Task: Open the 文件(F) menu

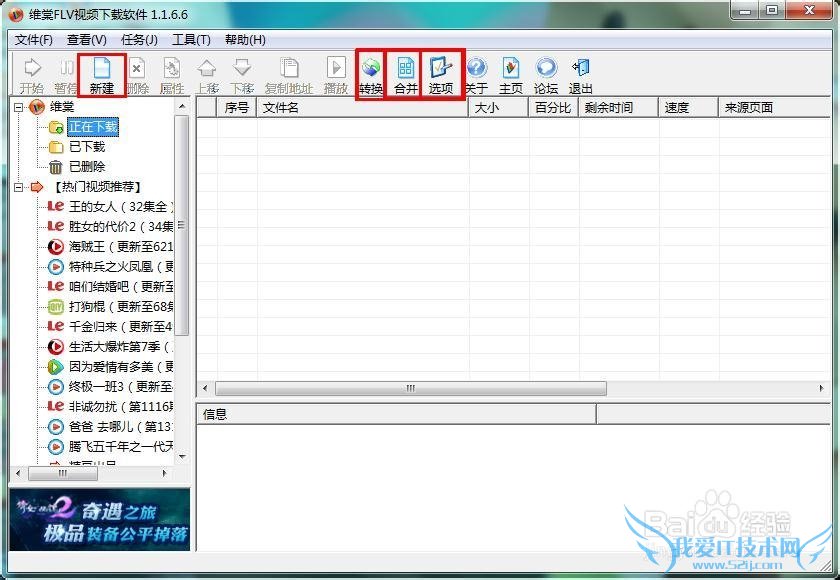Action: pyautogui.click(x=34, y=40)
